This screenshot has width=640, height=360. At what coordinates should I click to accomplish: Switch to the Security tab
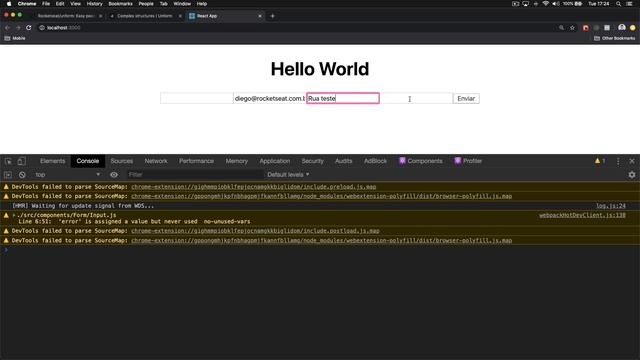[x=313, y=161]
